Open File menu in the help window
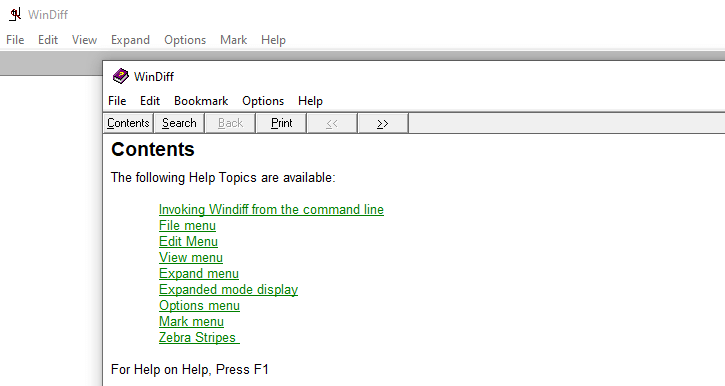 pos(117,101)
